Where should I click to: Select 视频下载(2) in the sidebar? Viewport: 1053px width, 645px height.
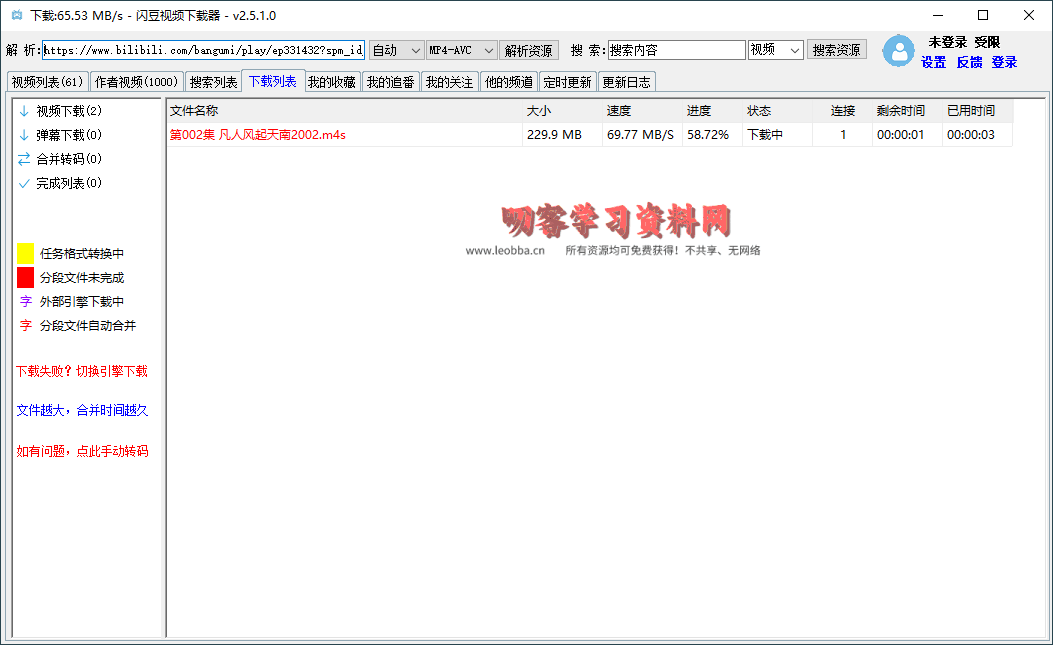pyautogui.click(x=69, y=111)
